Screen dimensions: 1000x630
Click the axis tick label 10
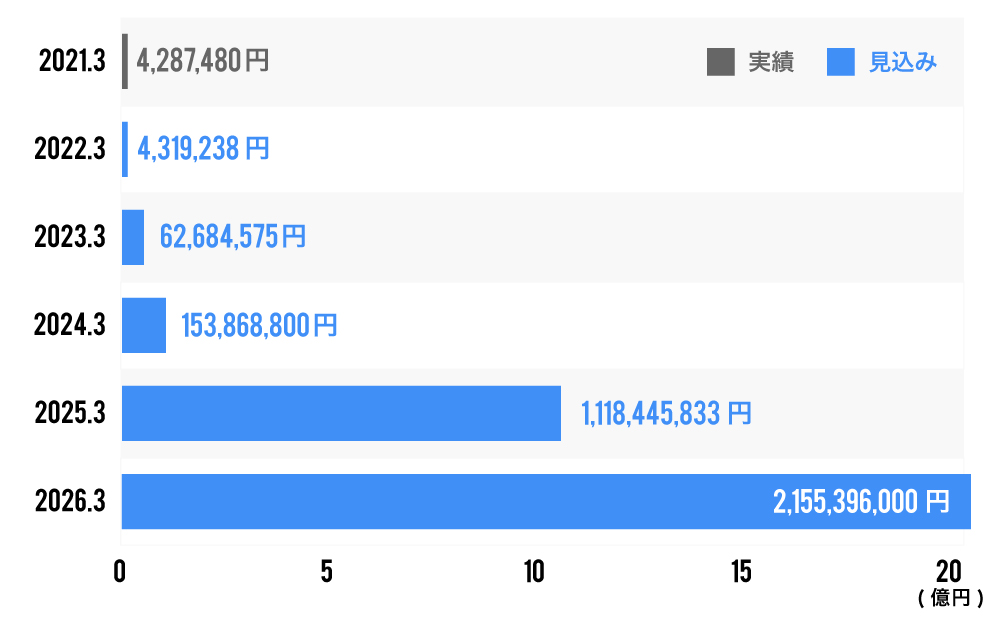point(534,571)
